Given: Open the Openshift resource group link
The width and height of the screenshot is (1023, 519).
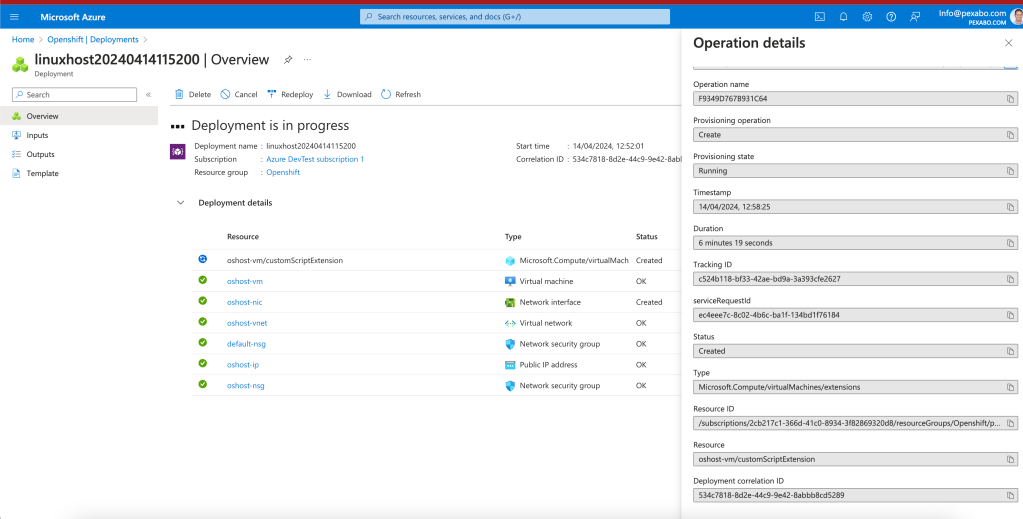Looking at the screenshot, I should point(283,172).
